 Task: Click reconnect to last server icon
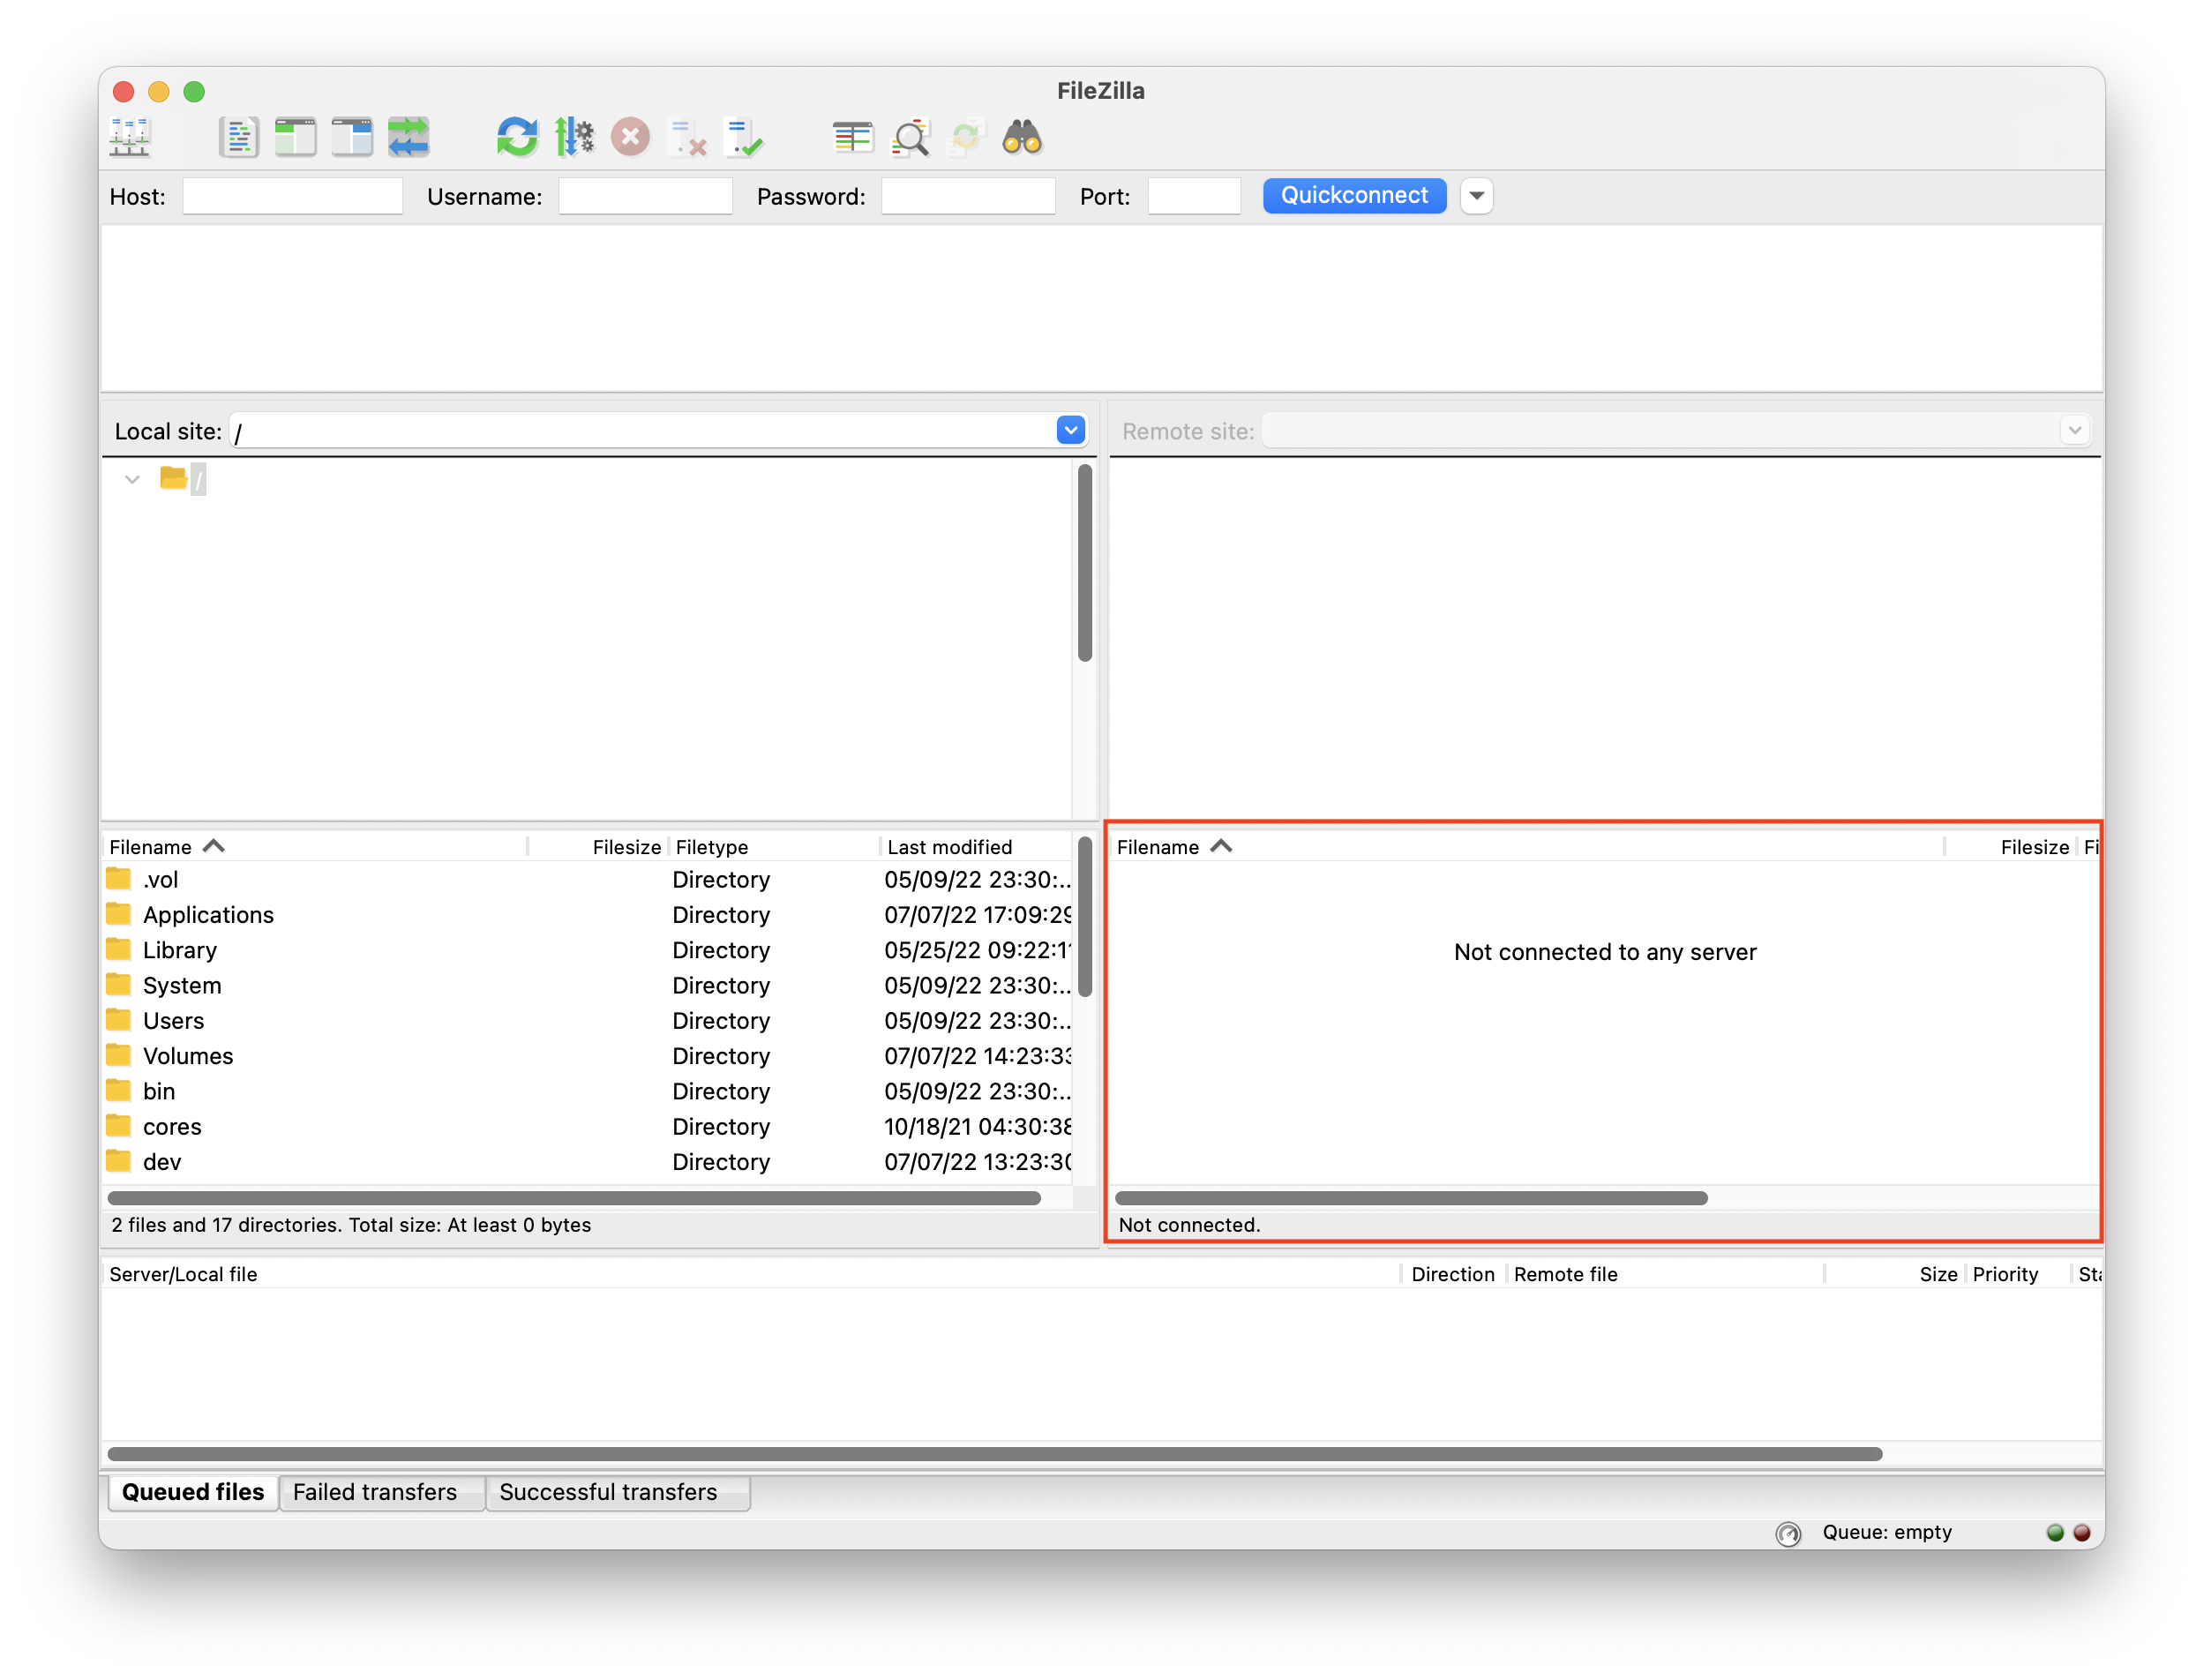[x=745, y=137]
